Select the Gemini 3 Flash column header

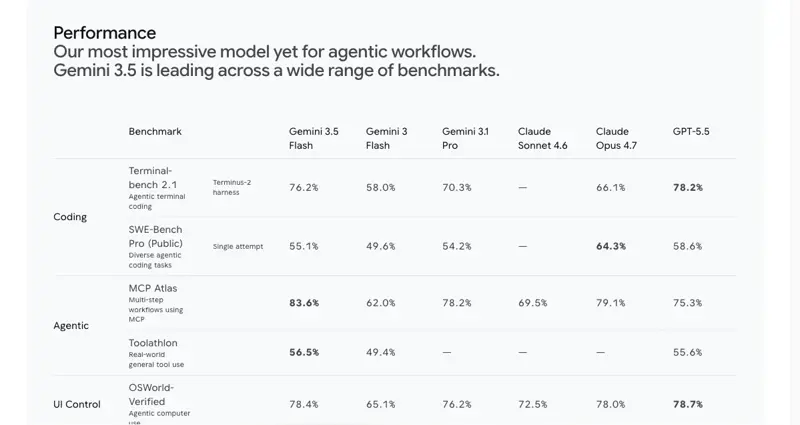click(386, 138)
